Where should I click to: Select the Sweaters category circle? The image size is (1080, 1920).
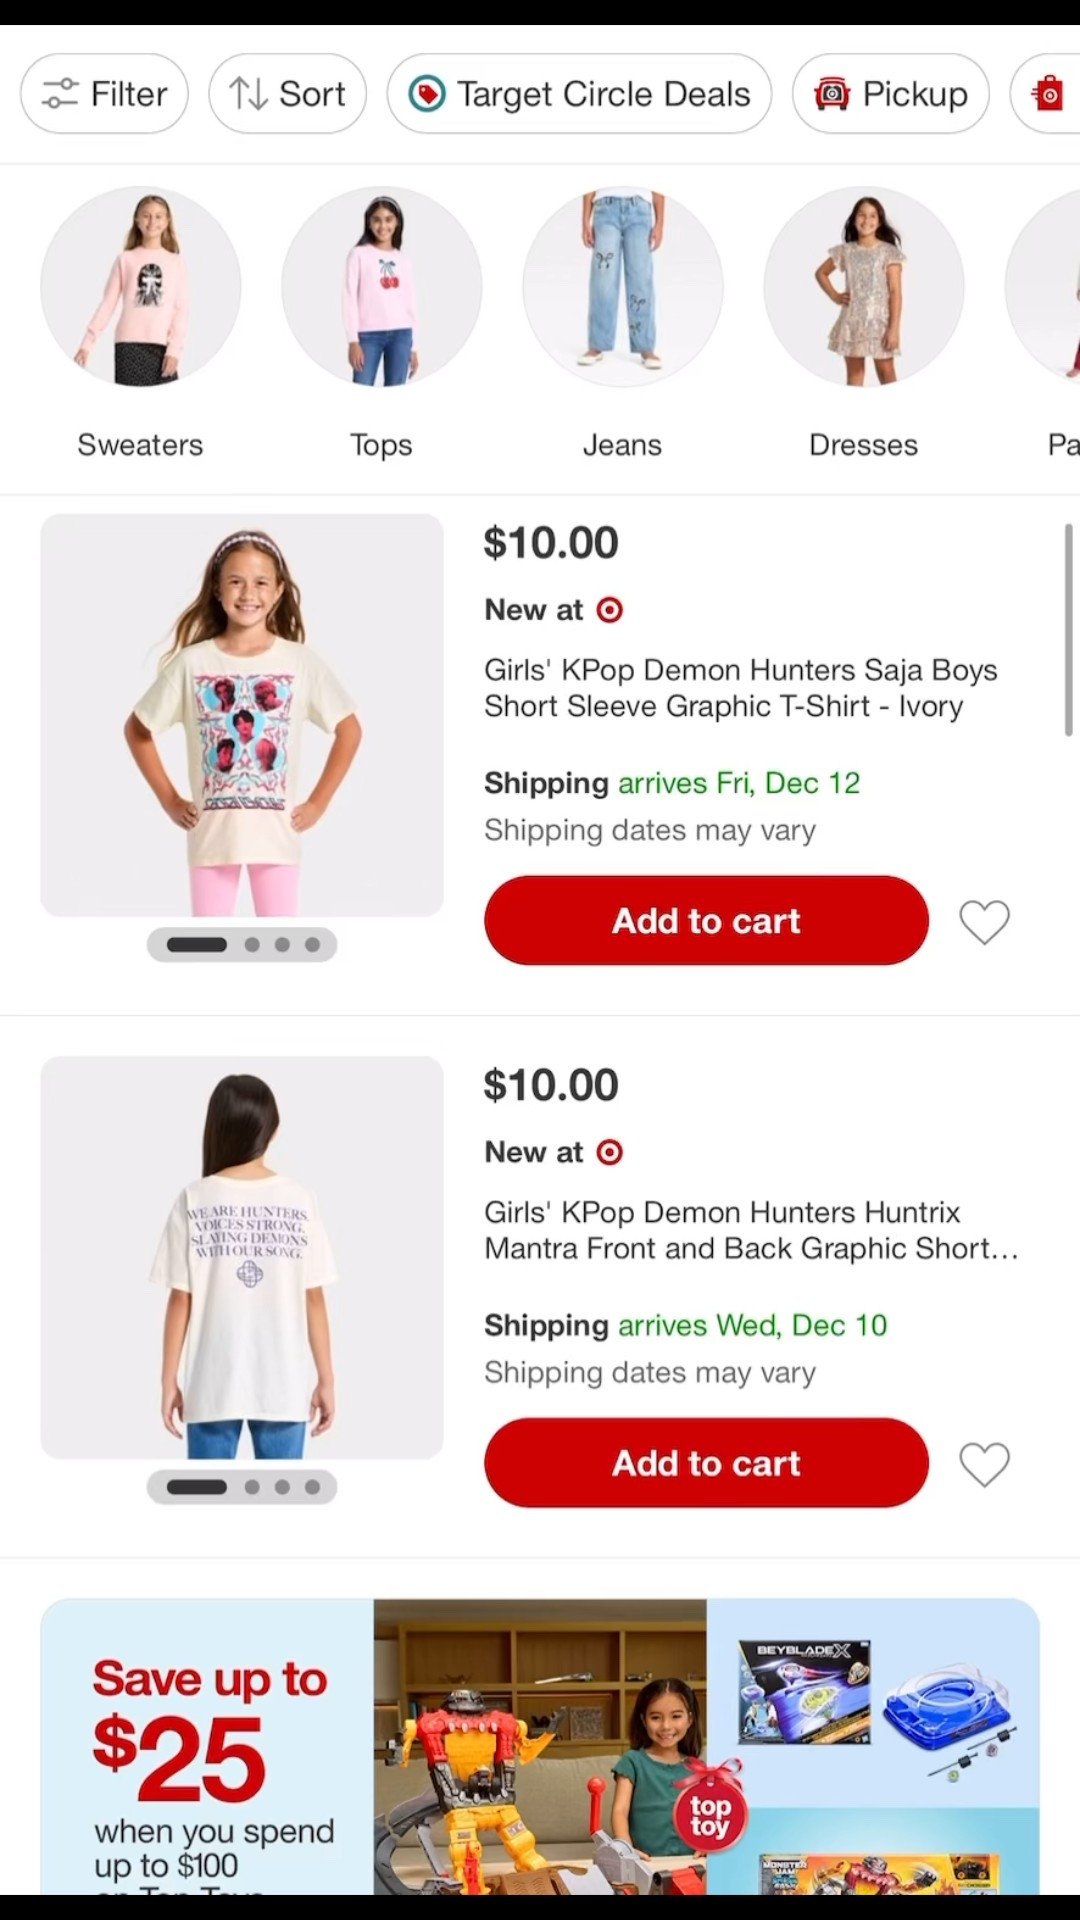pos(140,287)
